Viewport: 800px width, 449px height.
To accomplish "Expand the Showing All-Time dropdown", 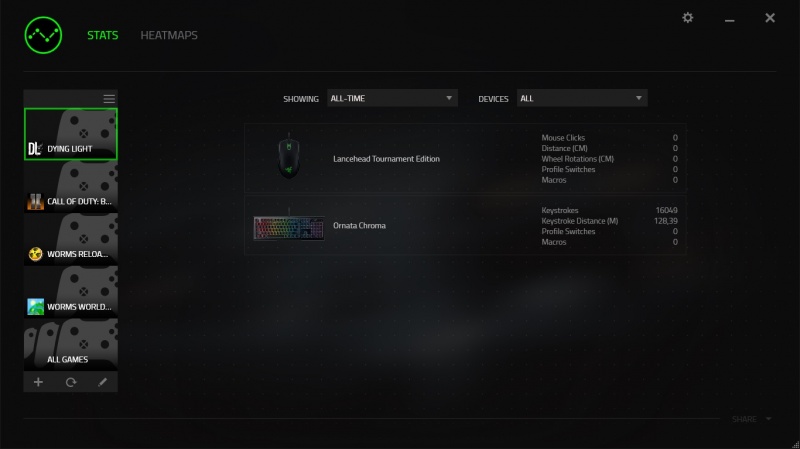I will (x=392, y=98).
